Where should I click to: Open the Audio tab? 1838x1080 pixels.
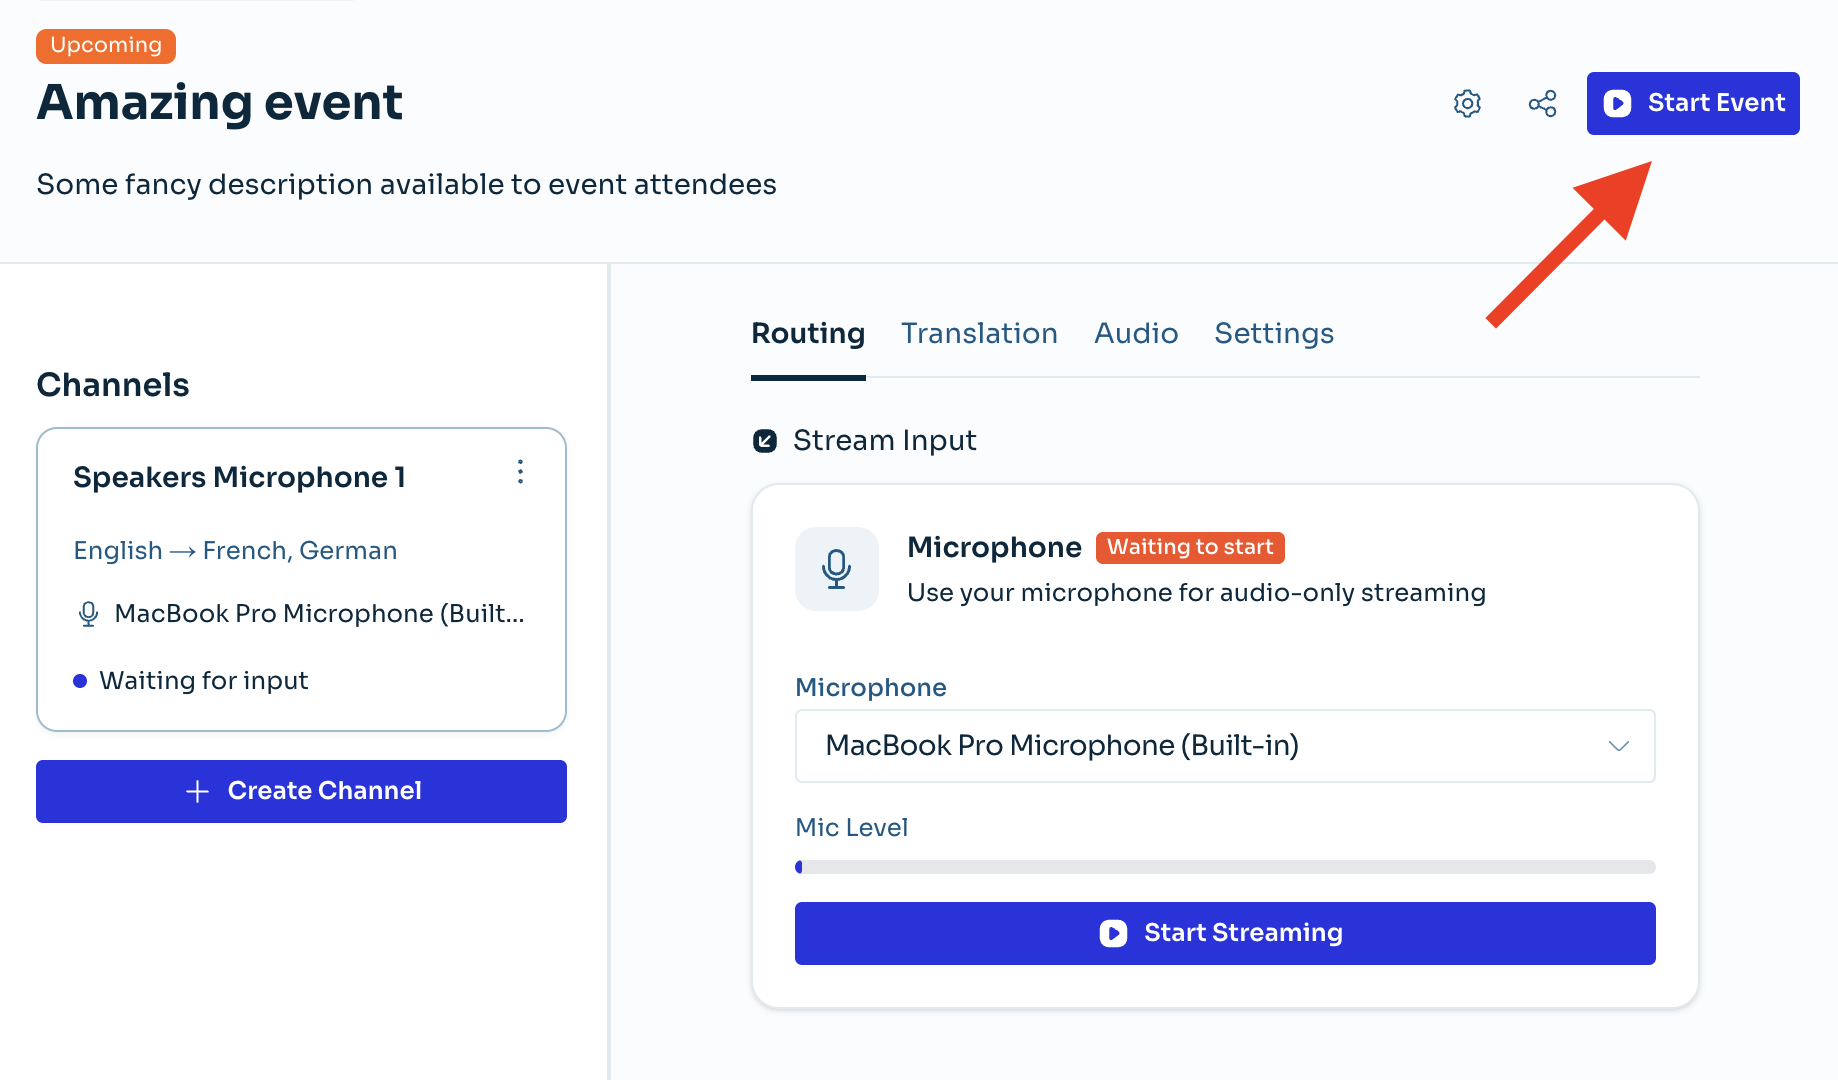1136,333
